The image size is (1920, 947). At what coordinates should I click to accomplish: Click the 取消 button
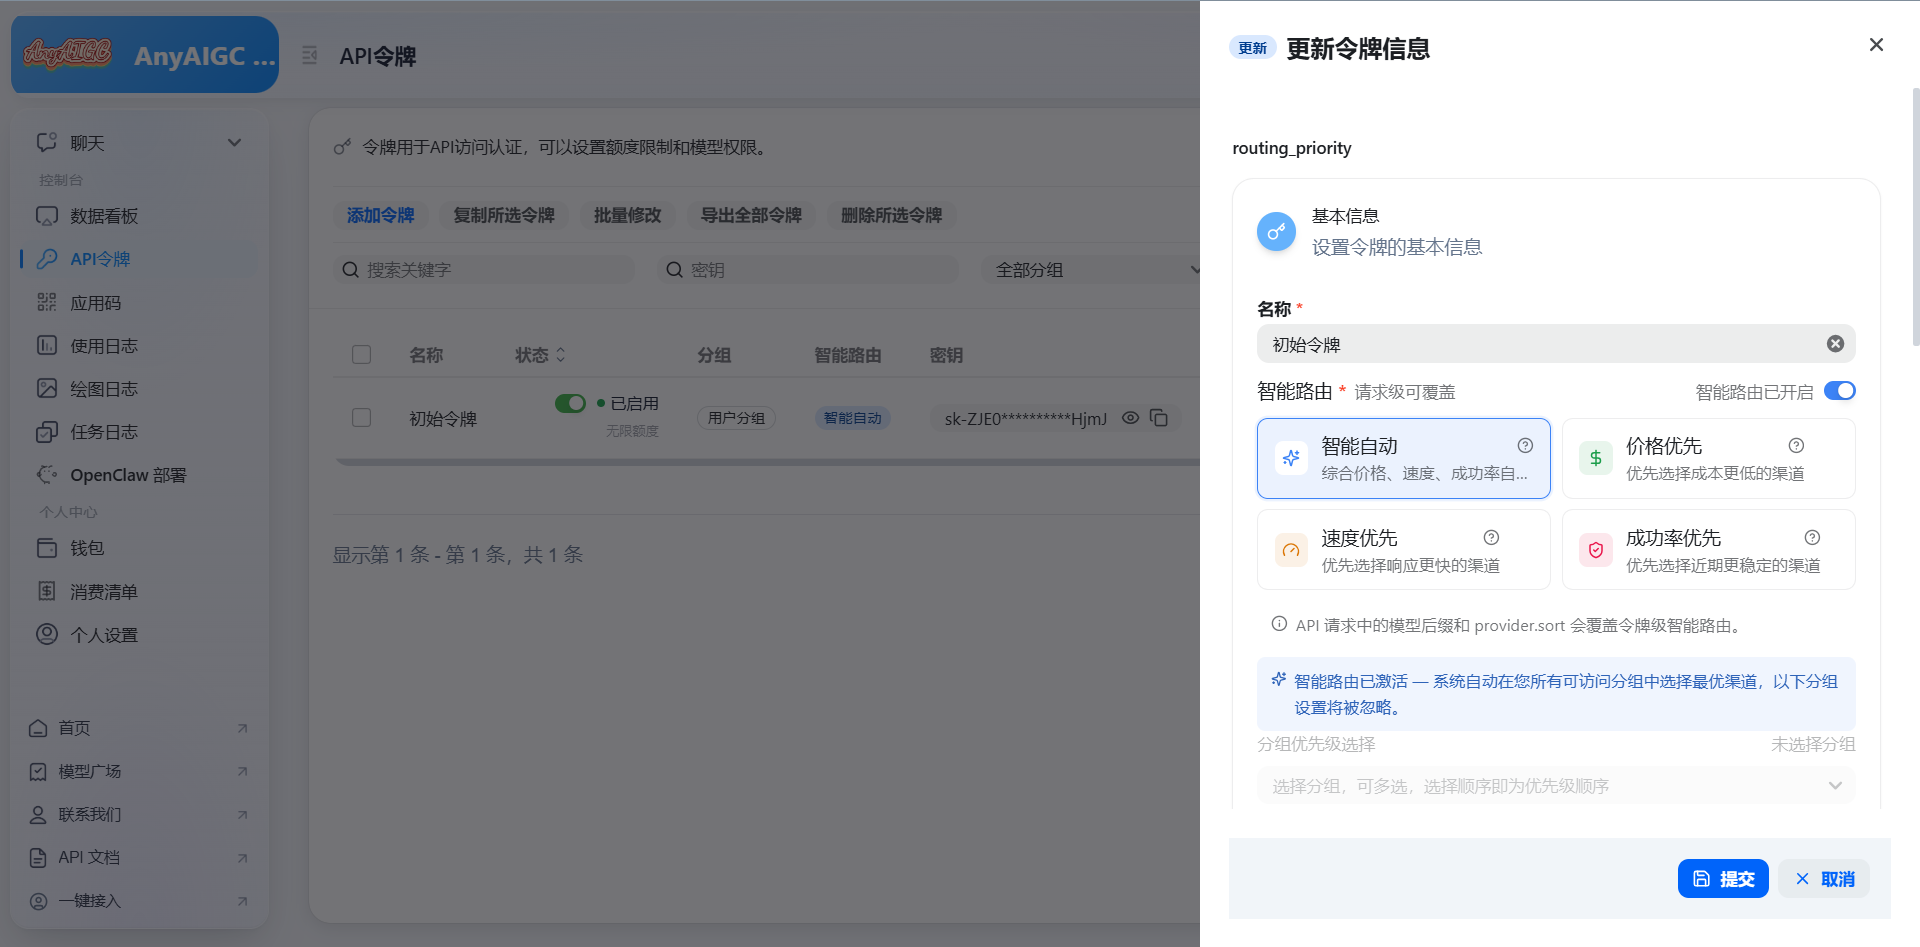pyautogui.click(x=1825, y=878)
